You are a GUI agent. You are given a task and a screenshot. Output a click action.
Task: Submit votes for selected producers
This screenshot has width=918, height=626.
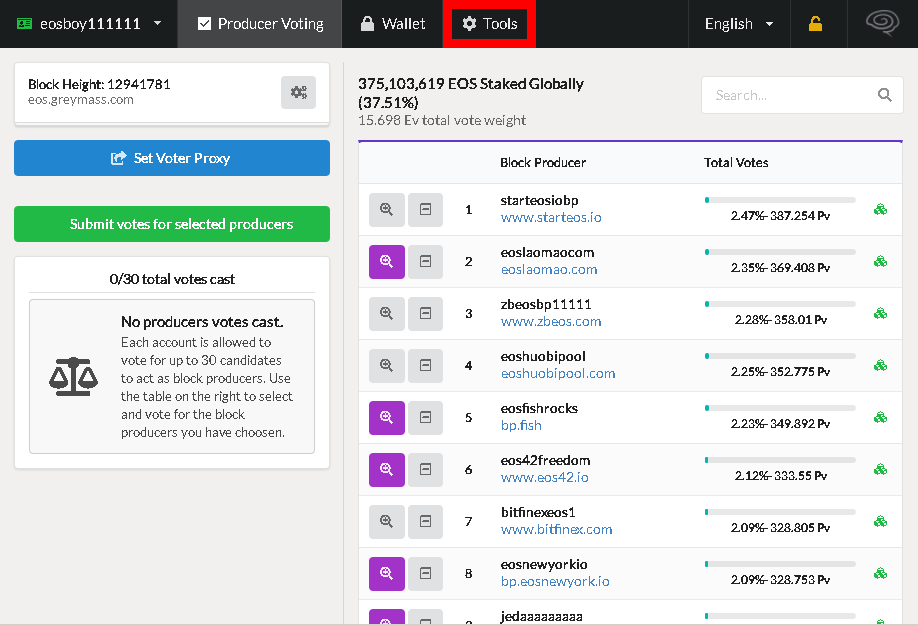[172, 224]
